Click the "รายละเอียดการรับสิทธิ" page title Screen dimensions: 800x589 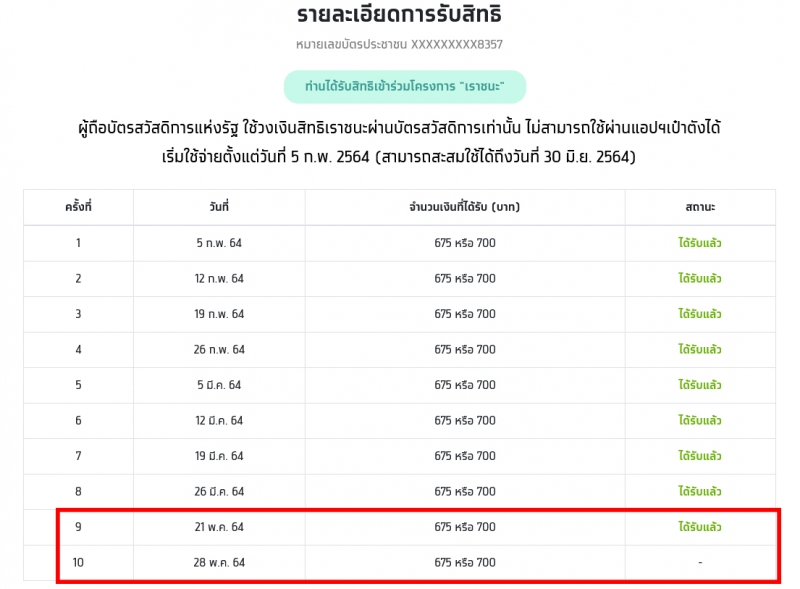coord(399,14)
